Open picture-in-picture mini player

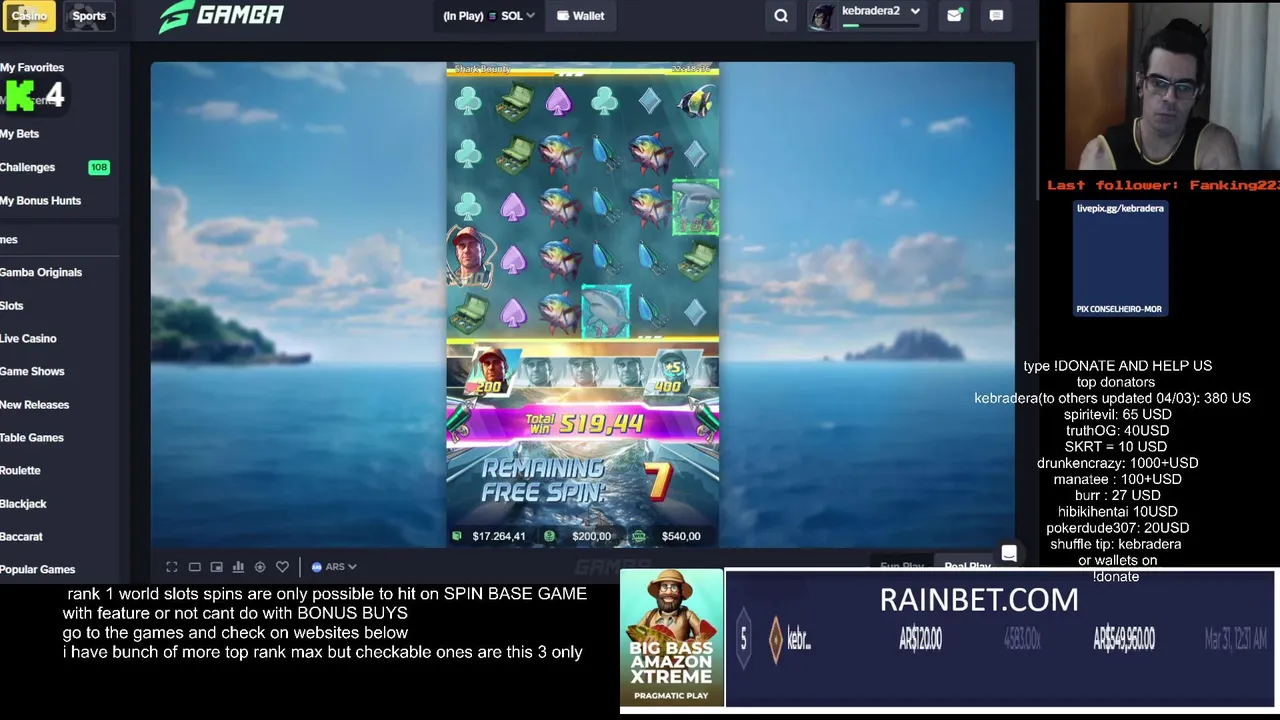click(x=216, y=567)
